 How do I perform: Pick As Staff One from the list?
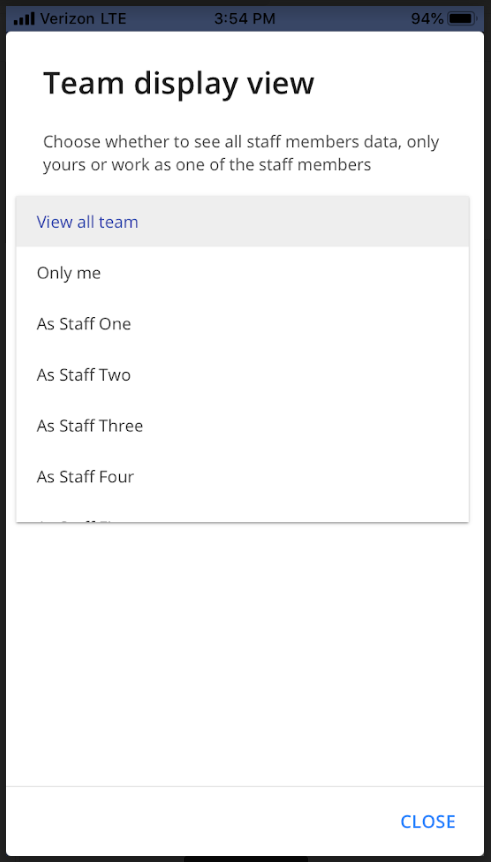(242, 324)
